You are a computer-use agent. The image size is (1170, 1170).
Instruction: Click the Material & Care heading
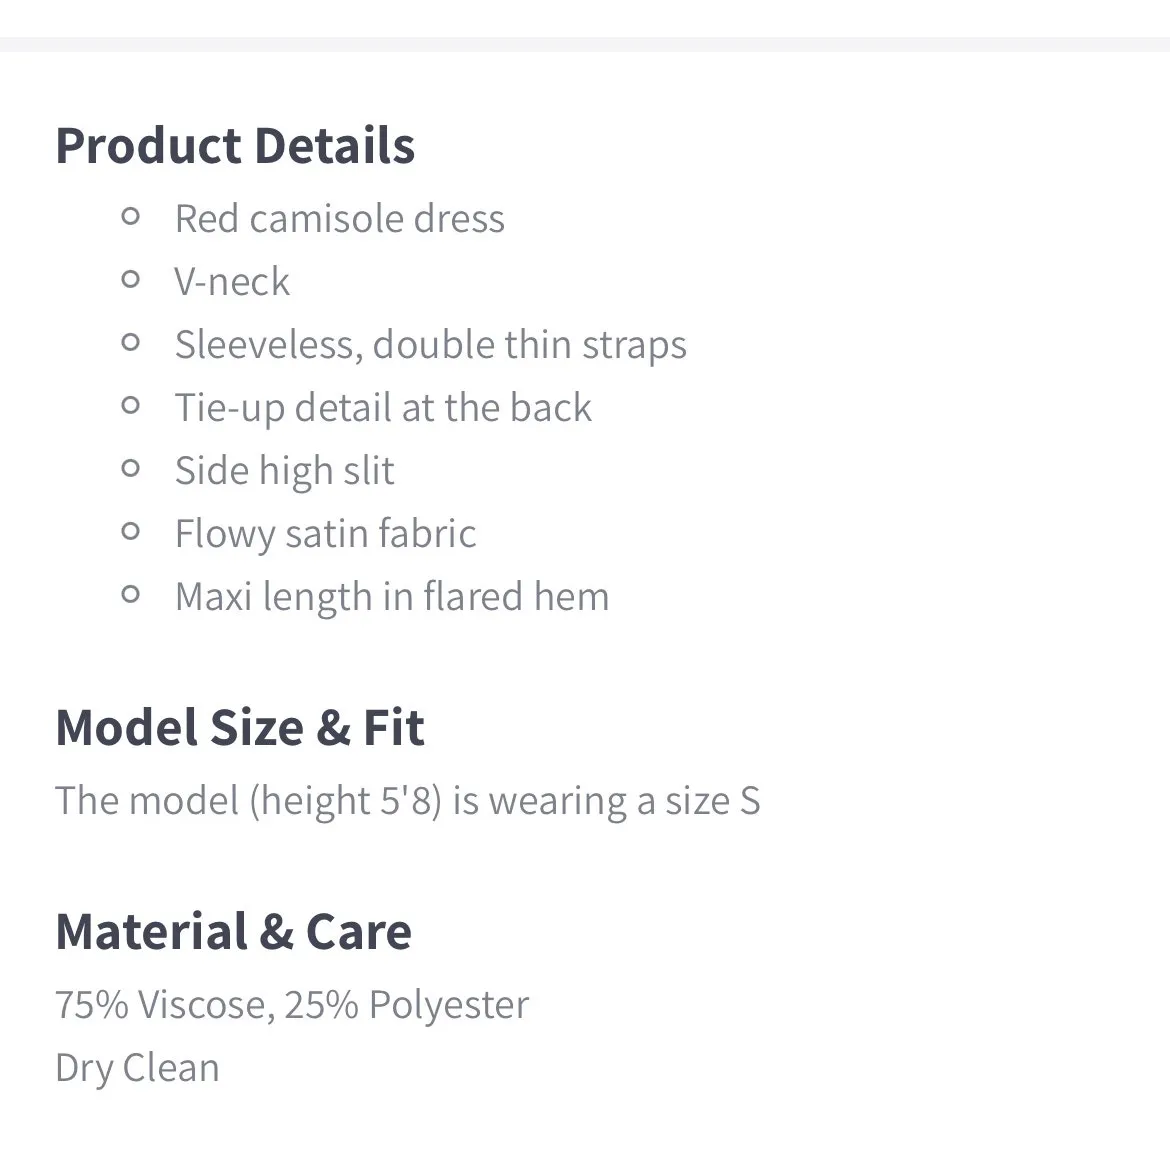(x=233, y=932)
